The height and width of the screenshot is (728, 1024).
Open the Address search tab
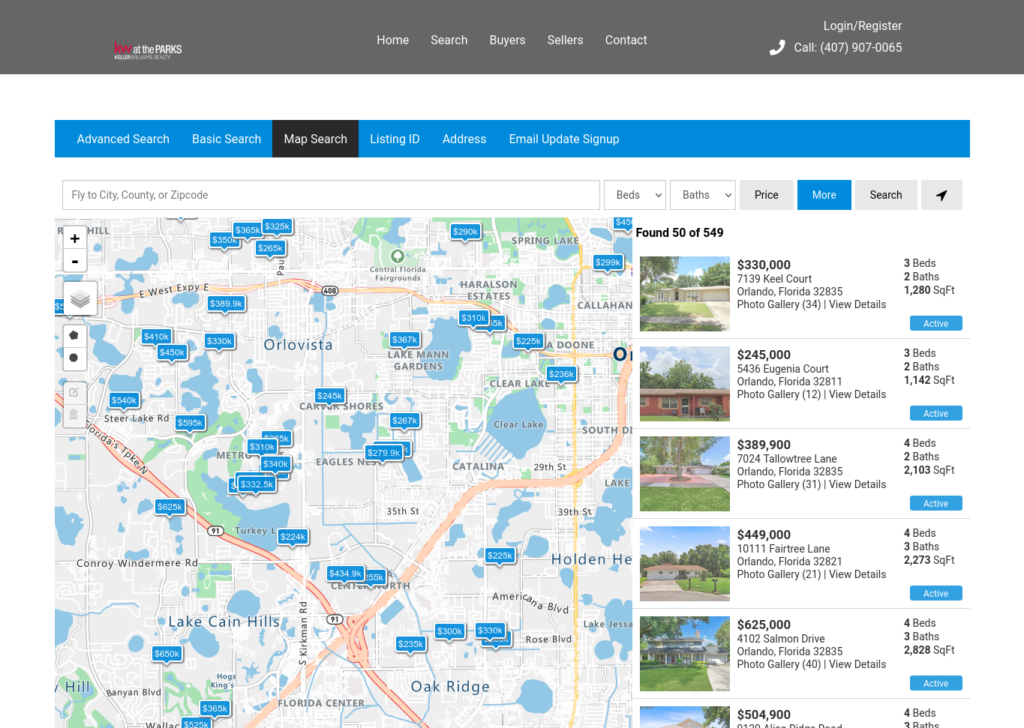coord(464,139)
